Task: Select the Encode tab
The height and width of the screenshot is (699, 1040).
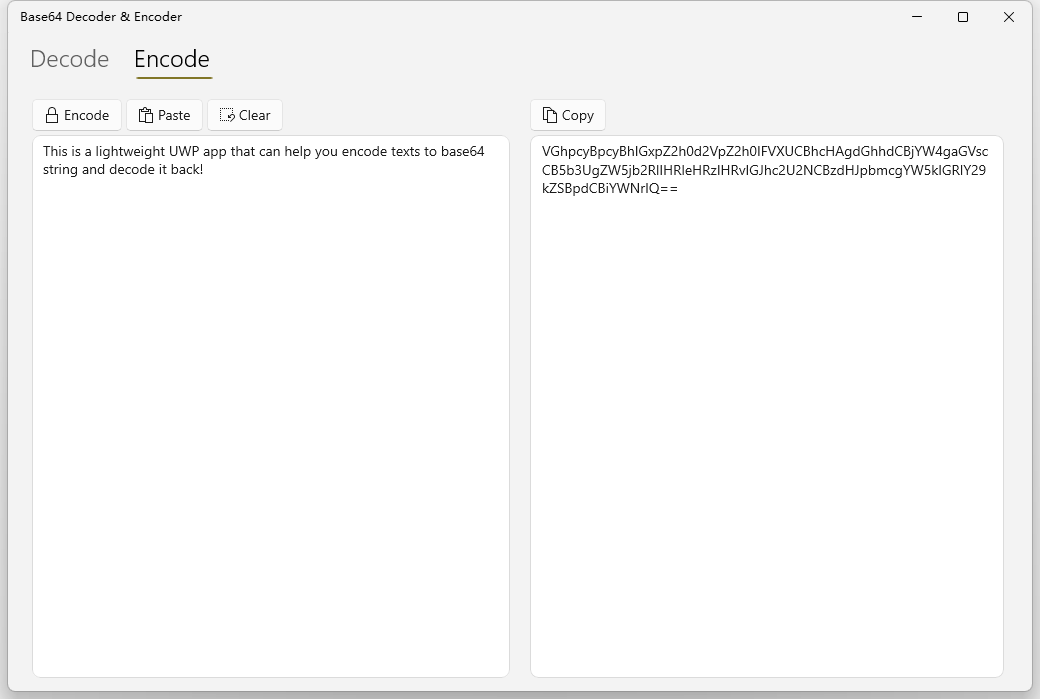Action: coord(172,59)
